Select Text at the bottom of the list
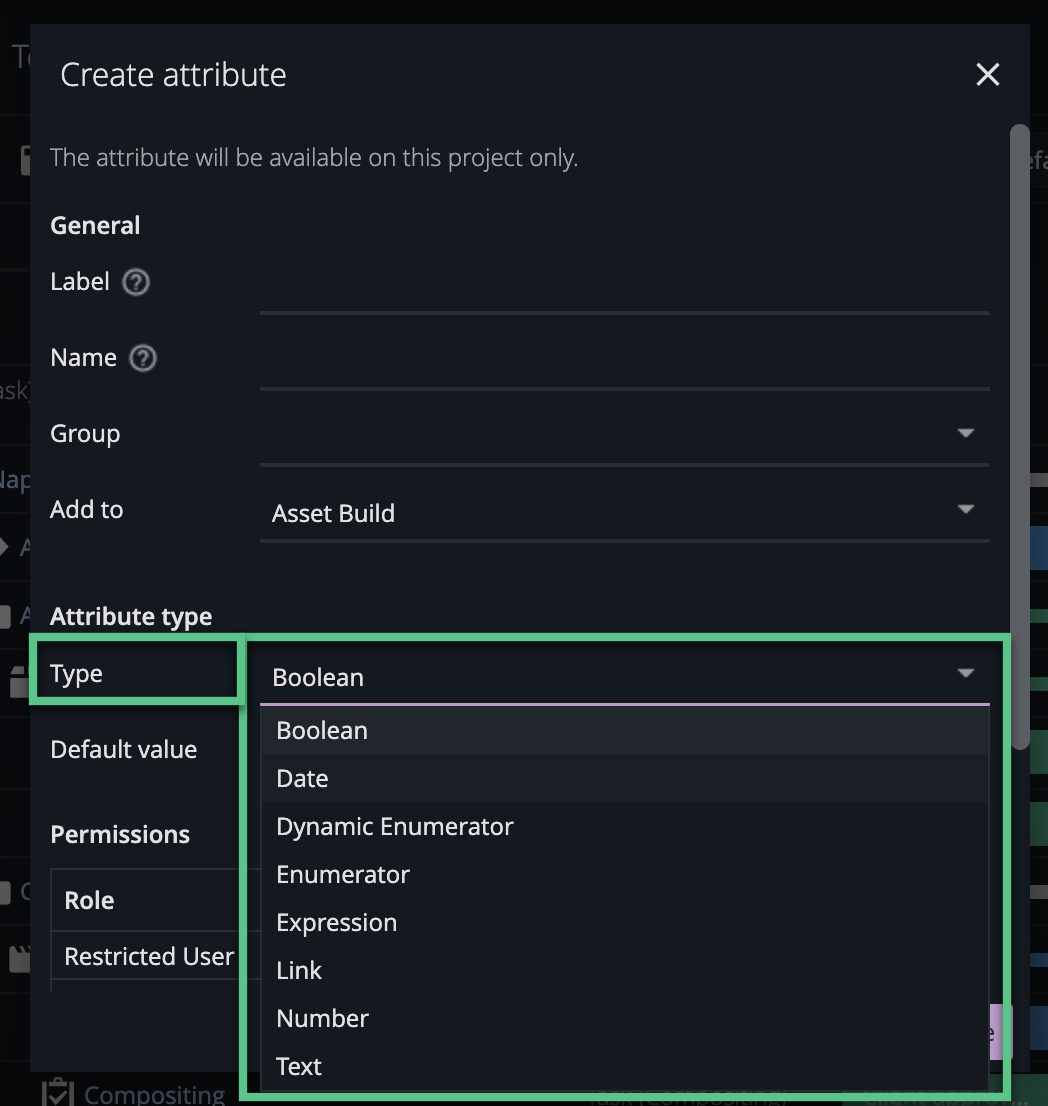This screenshot has width=1048, height=1106. coord(298,1066)
